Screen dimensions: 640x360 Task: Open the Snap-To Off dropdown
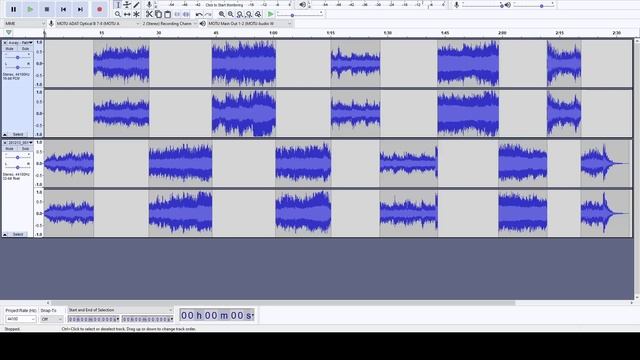51,319
